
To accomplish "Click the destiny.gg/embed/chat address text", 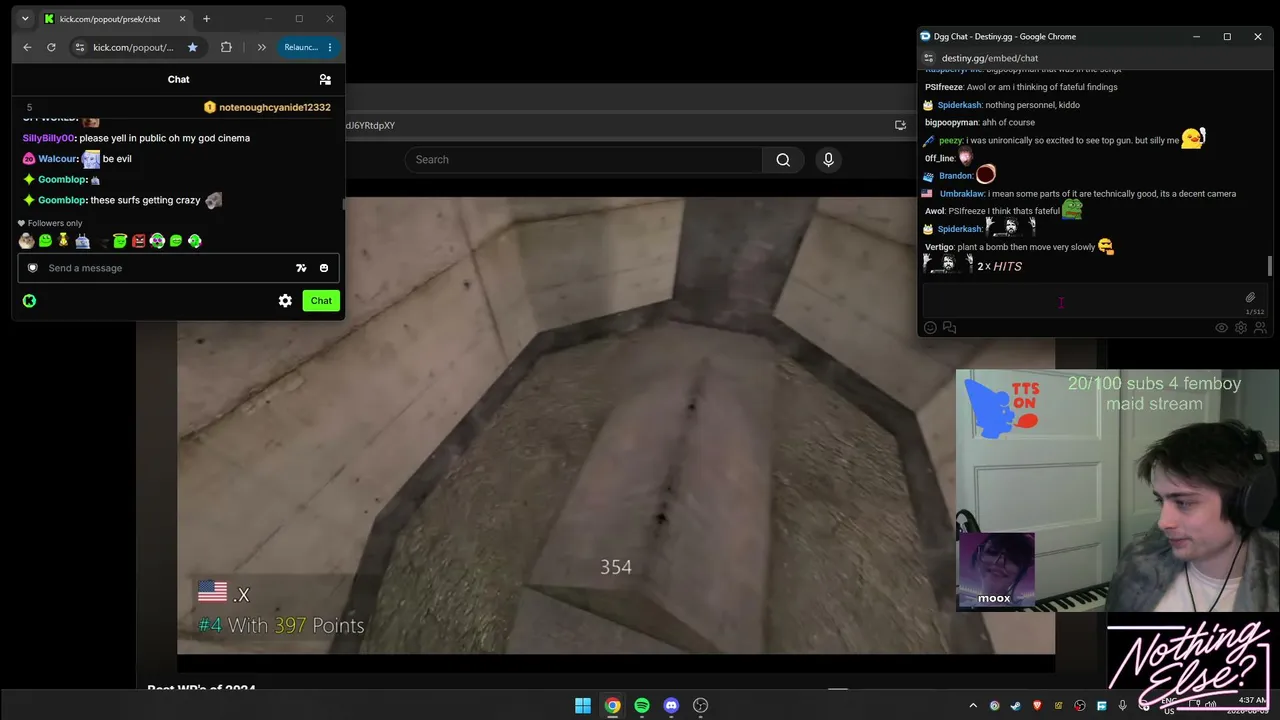I will click(x=990, y=58).
